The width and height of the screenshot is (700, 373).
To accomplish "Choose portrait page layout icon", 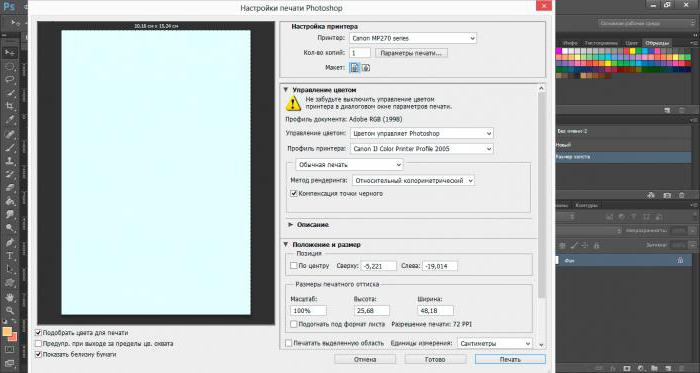I will pyautogui.click(x=355, y=67).
